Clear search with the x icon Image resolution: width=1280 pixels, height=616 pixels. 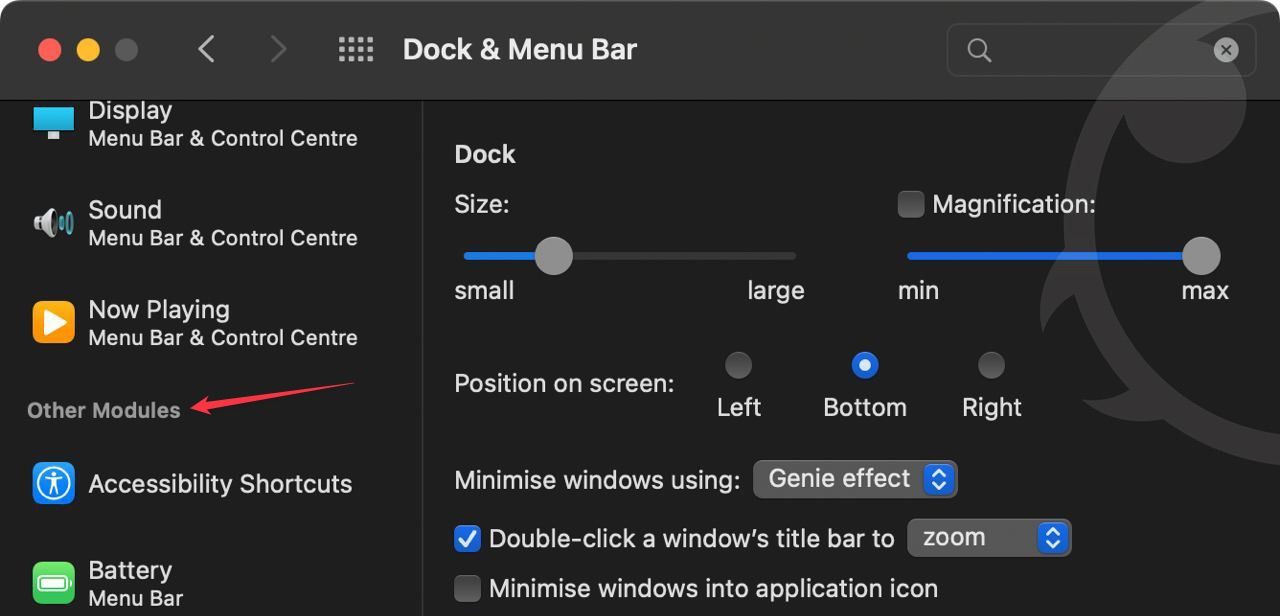click(1226, 50)
